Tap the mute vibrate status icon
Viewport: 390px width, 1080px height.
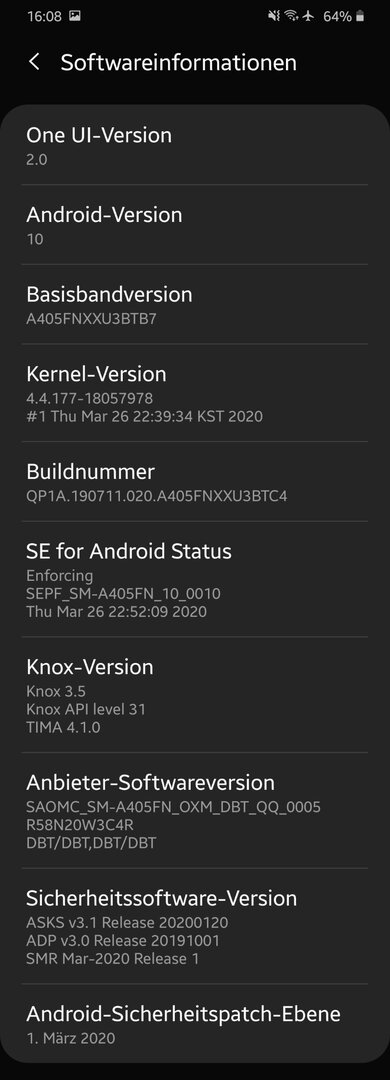pos(274,16)
